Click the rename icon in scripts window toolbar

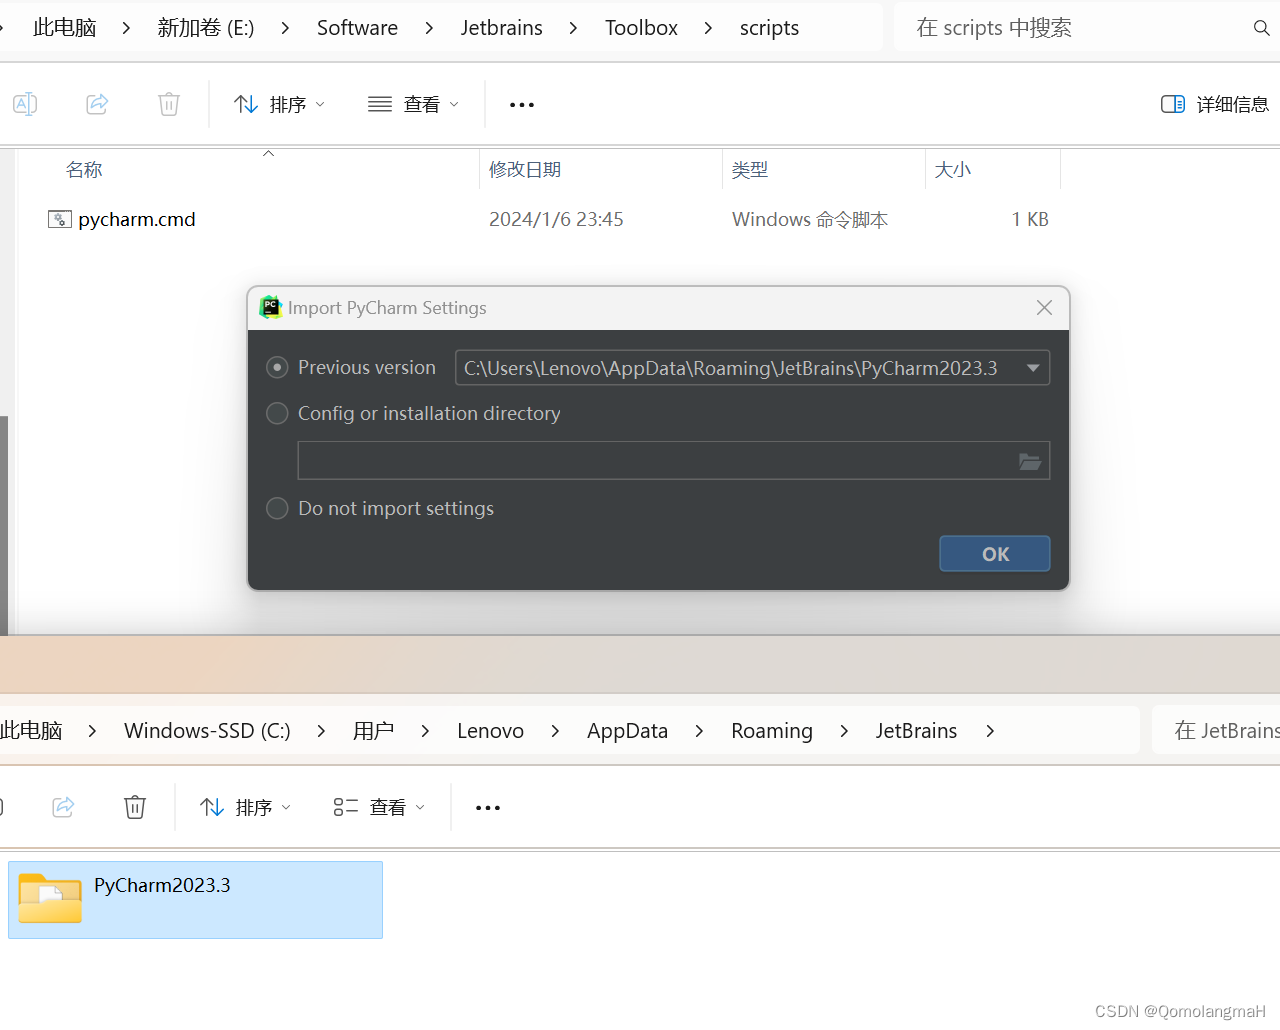pyautogui.click(x=25, y=104)
